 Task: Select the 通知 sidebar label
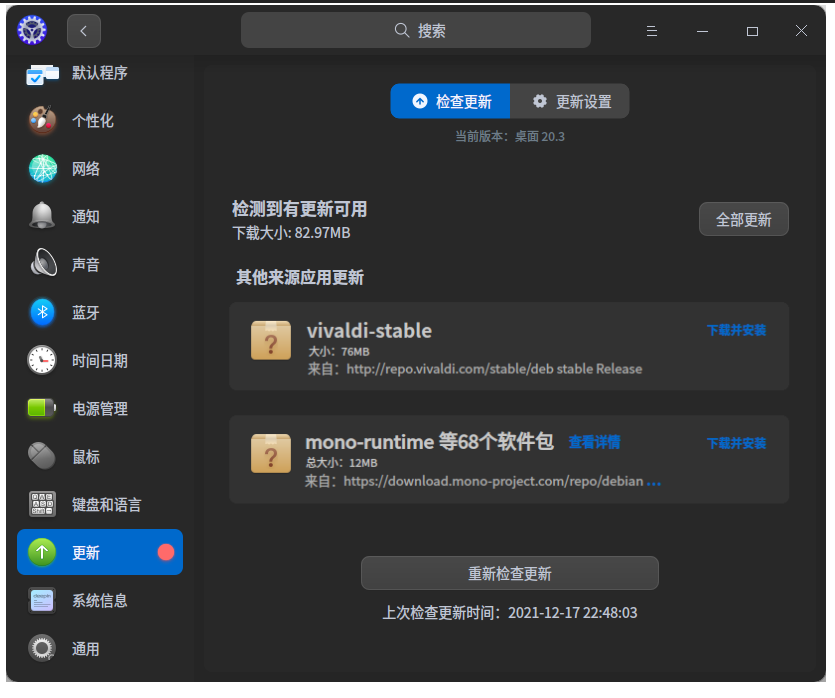pyautogui.click(x=86, y=217)
